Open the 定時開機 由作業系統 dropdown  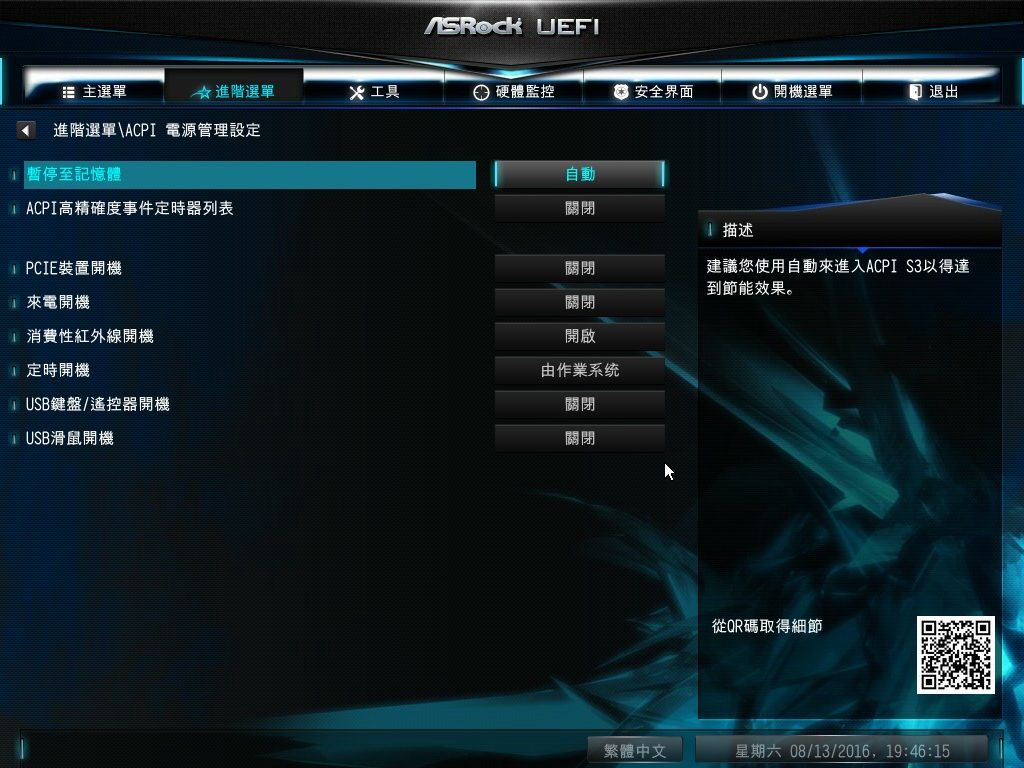pos(579,370)
